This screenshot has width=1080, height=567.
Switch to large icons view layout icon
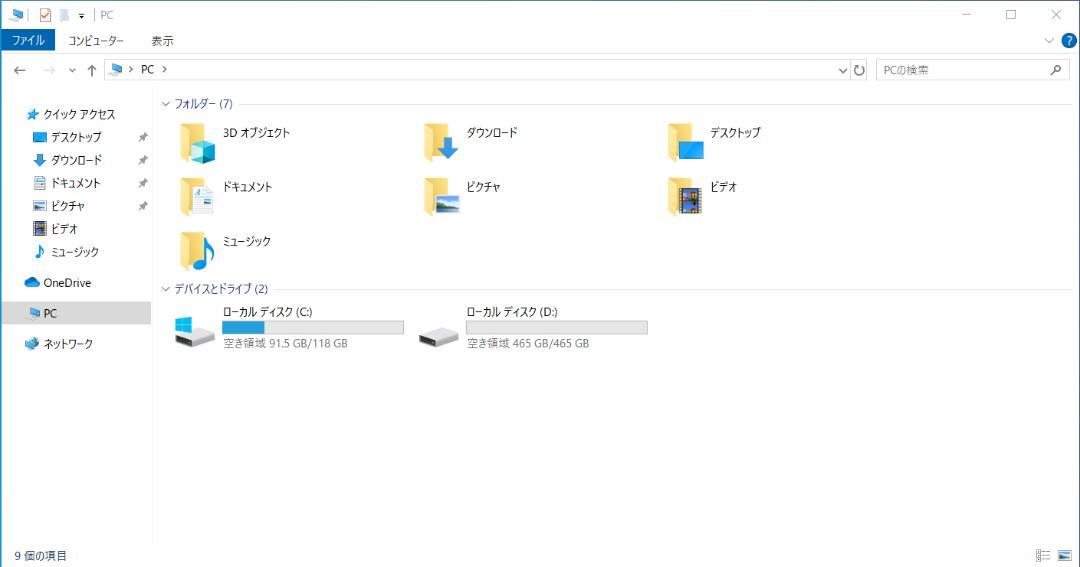coord(1065,555)
